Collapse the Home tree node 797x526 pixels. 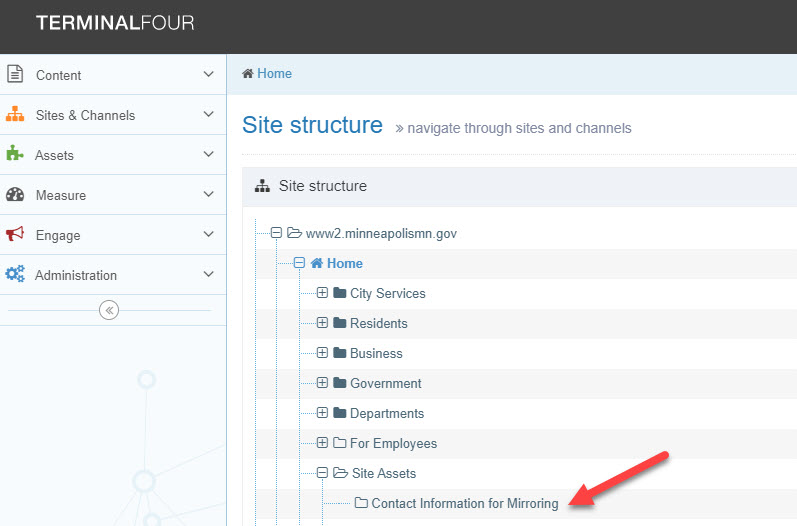point(299,263)
